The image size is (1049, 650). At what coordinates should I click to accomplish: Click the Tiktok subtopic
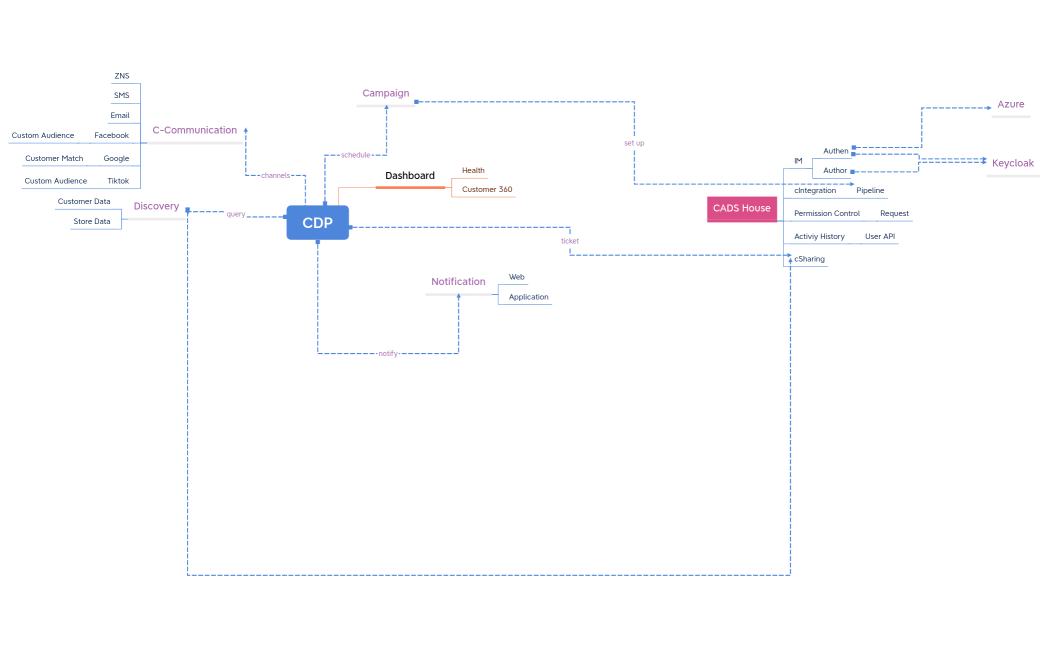pyautogui.click(x=118, y=181)
